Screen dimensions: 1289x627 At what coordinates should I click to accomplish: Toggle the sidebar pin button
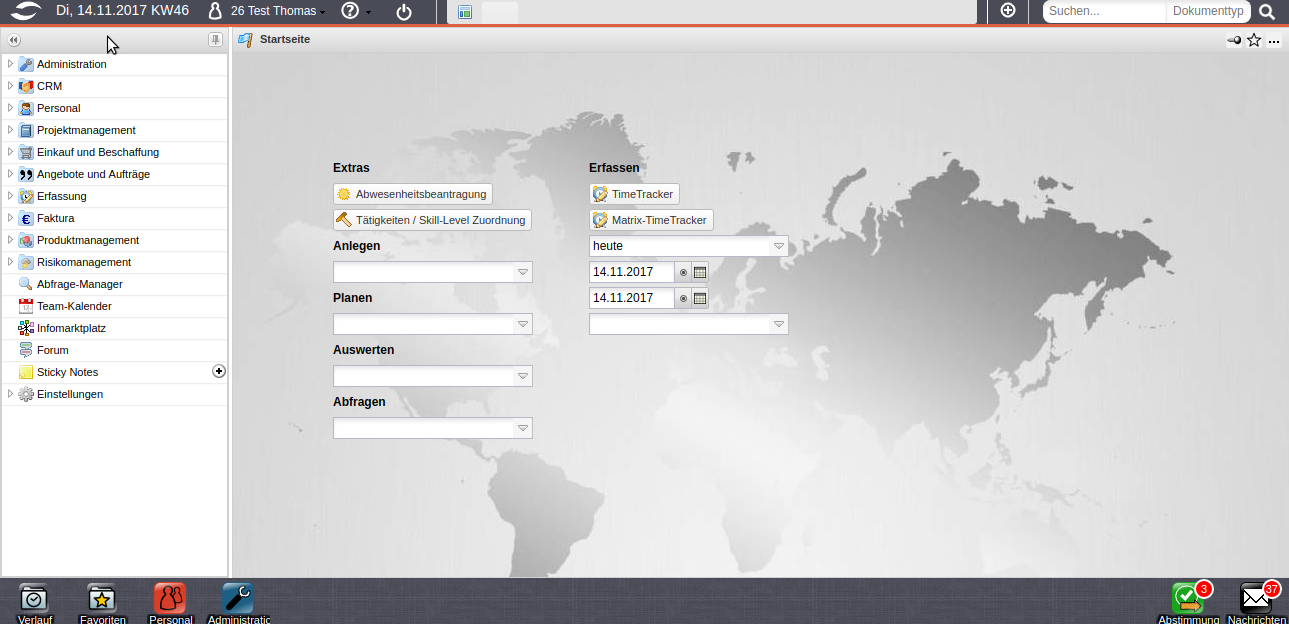[215, 40]
